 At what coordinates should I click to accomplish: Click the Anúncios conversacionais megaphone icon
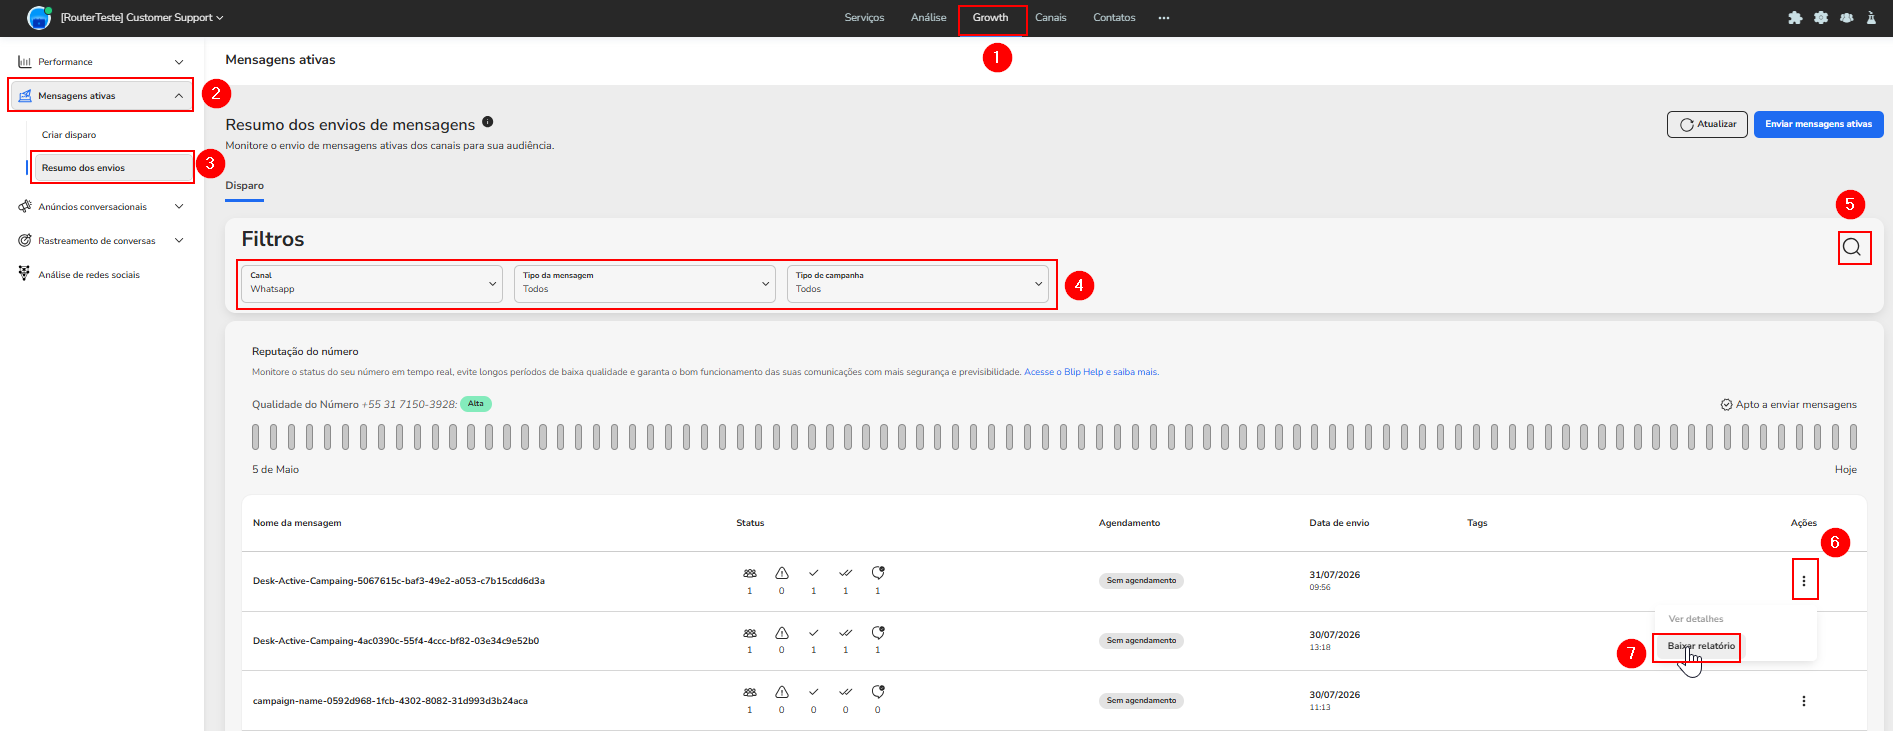tap(25, 206)
